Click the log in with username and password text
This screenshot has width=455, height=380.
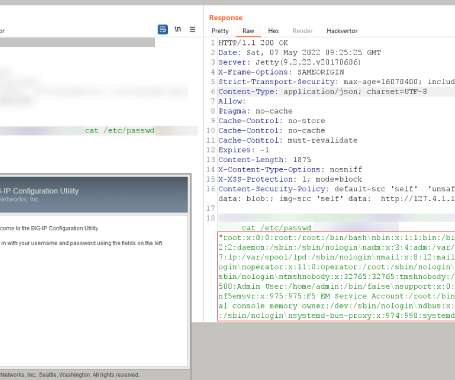[x=81, y=243]
